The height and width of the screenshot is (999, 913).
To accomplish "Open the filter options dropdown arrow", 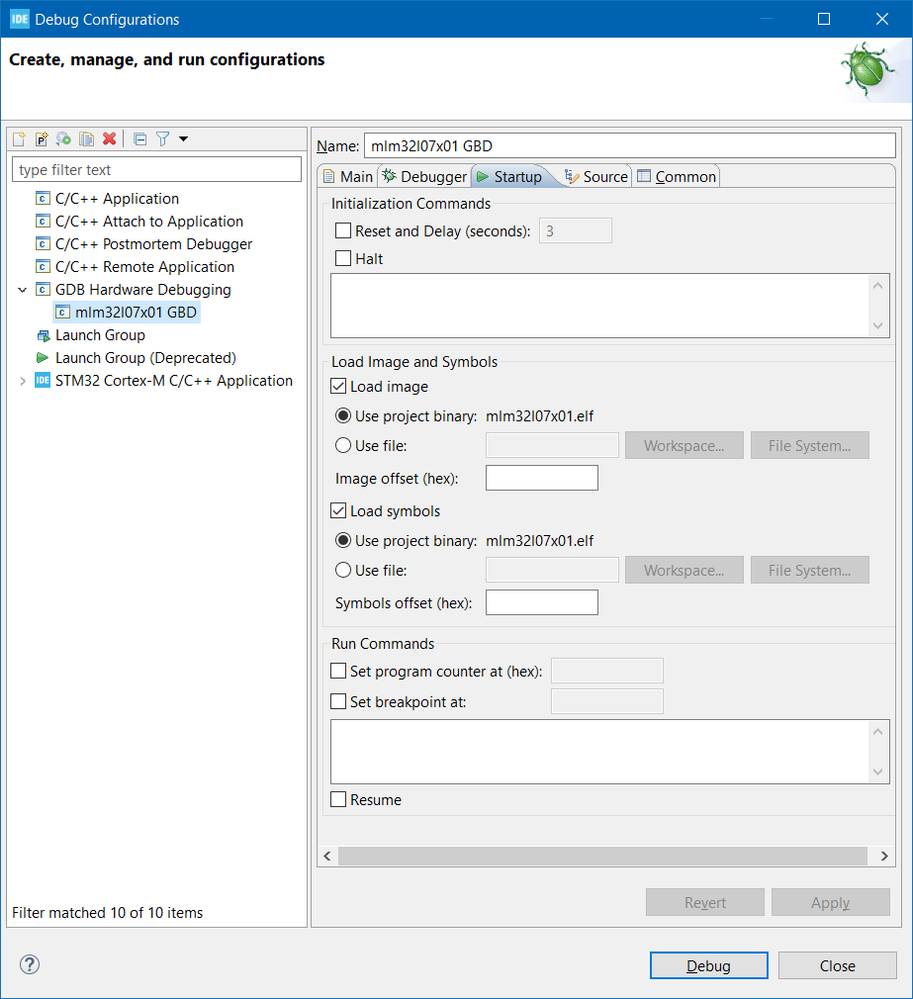I will point(183,138).
